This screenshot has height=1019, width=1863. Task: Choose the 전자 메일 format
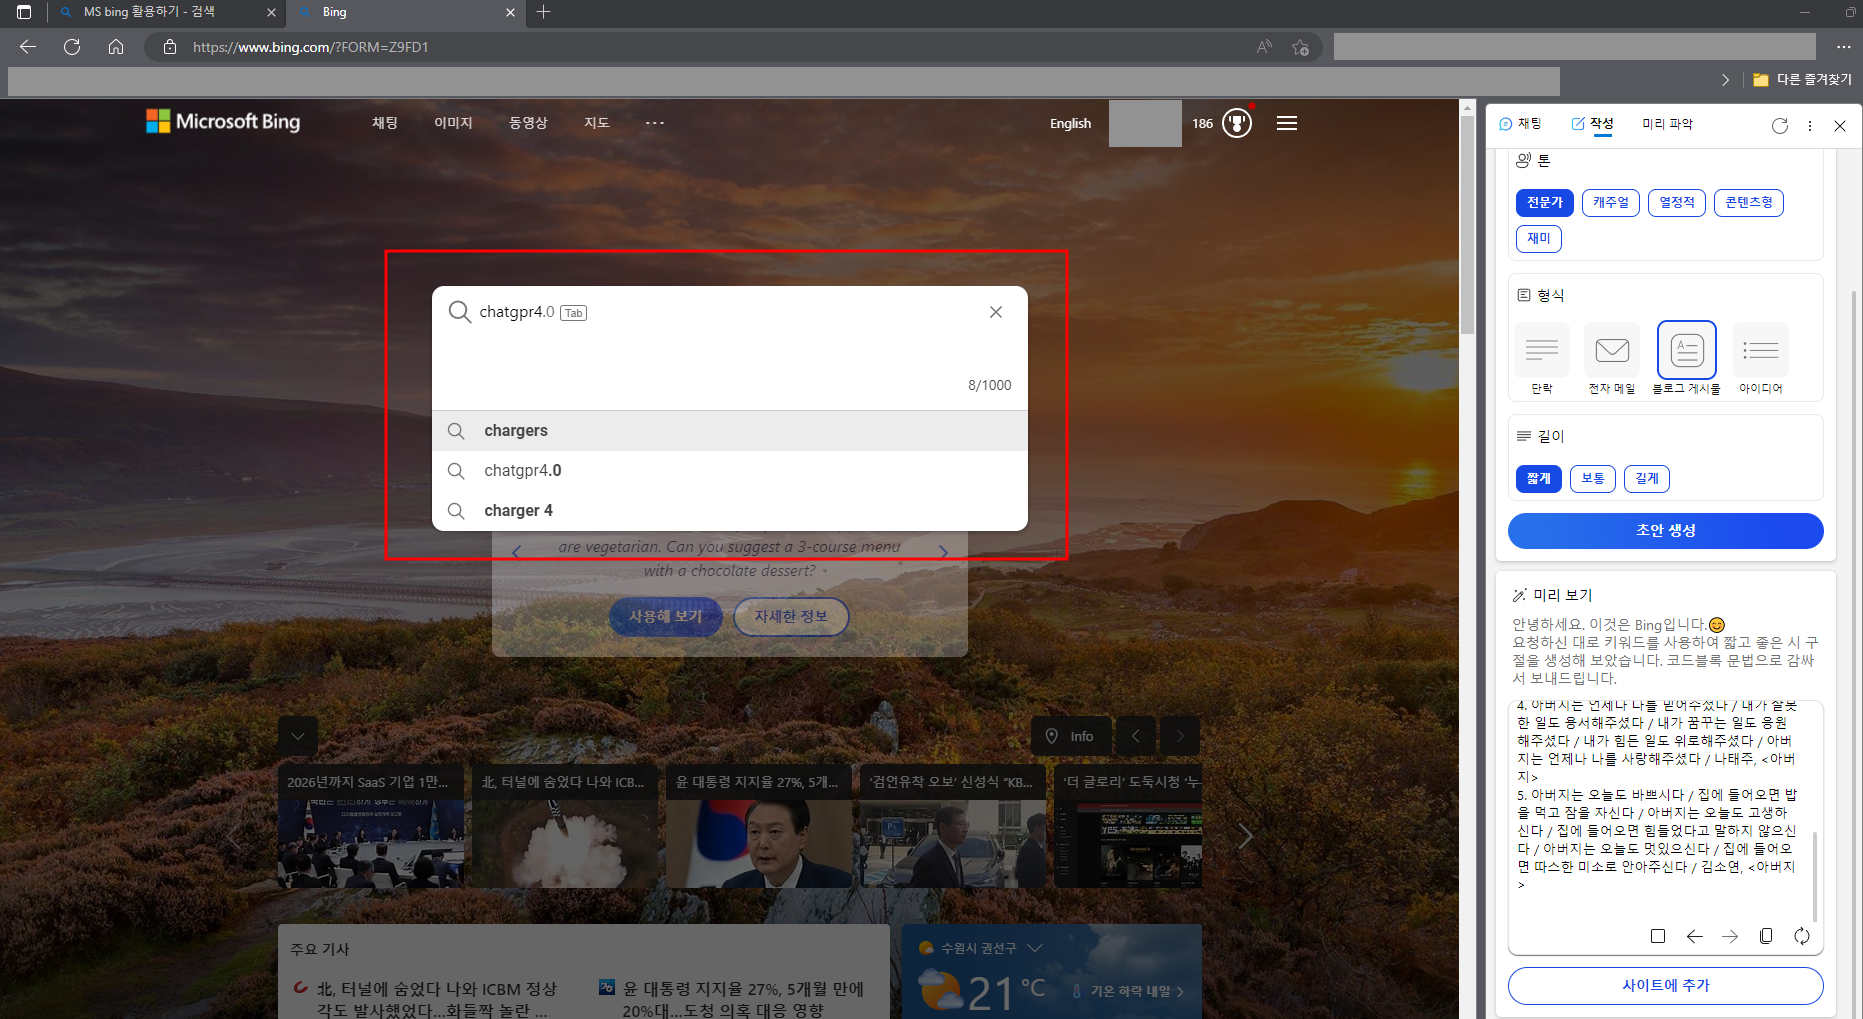point(1612,358)
